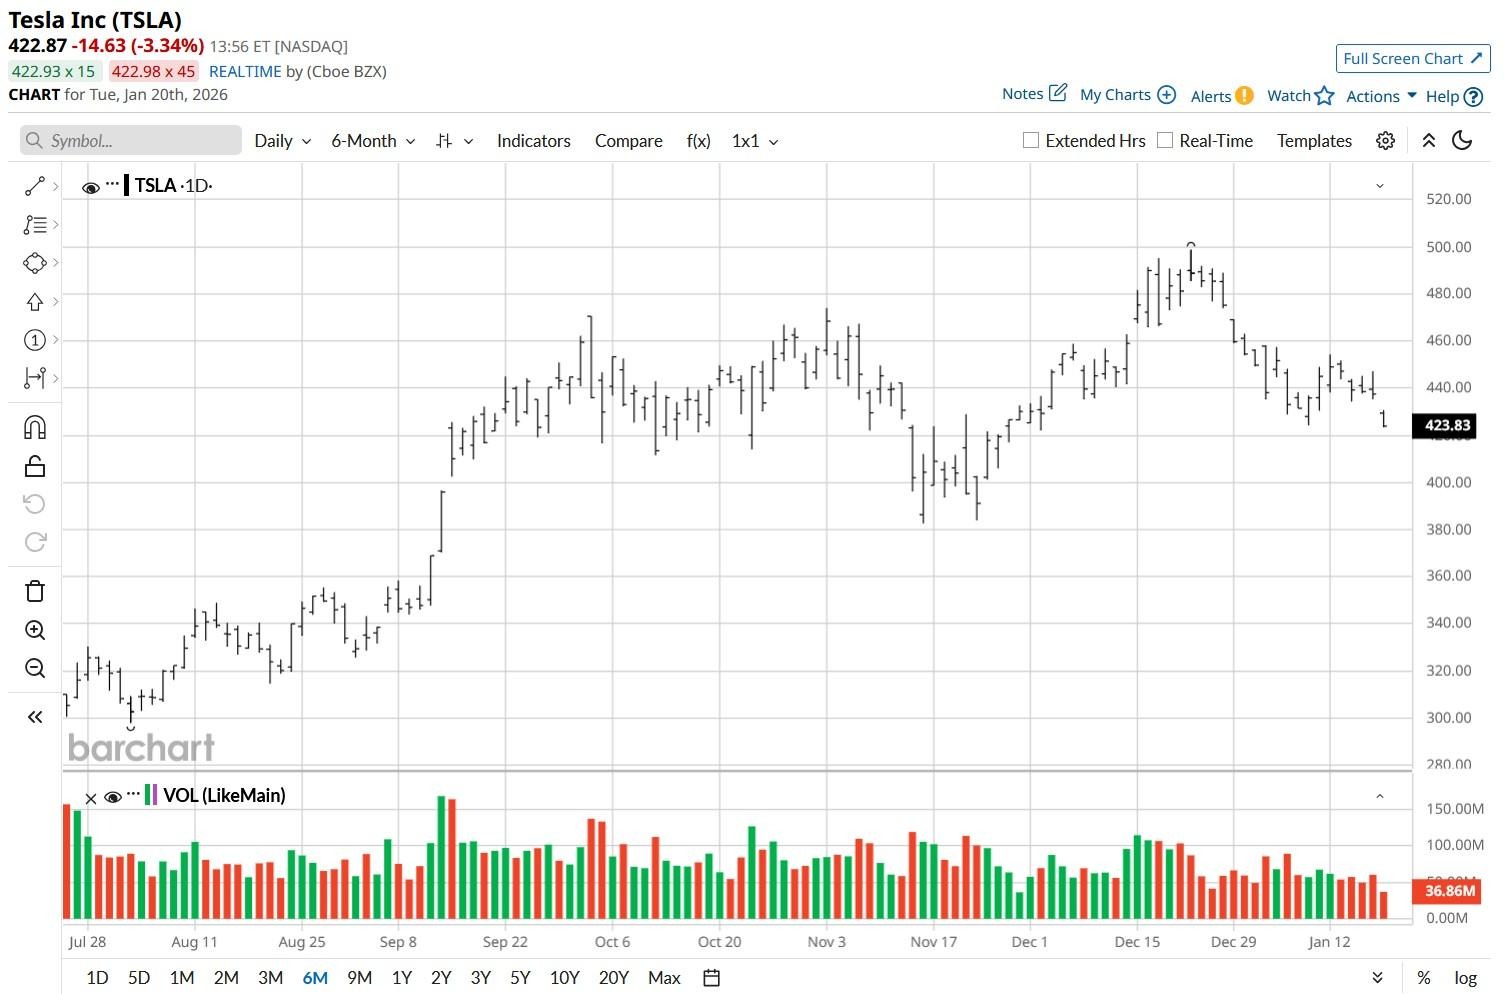Viewport: 1504px width, 994px height.
Task: Select the Fibonacci levels list tool
Action: pyautogui.click(x=35, y=225)
